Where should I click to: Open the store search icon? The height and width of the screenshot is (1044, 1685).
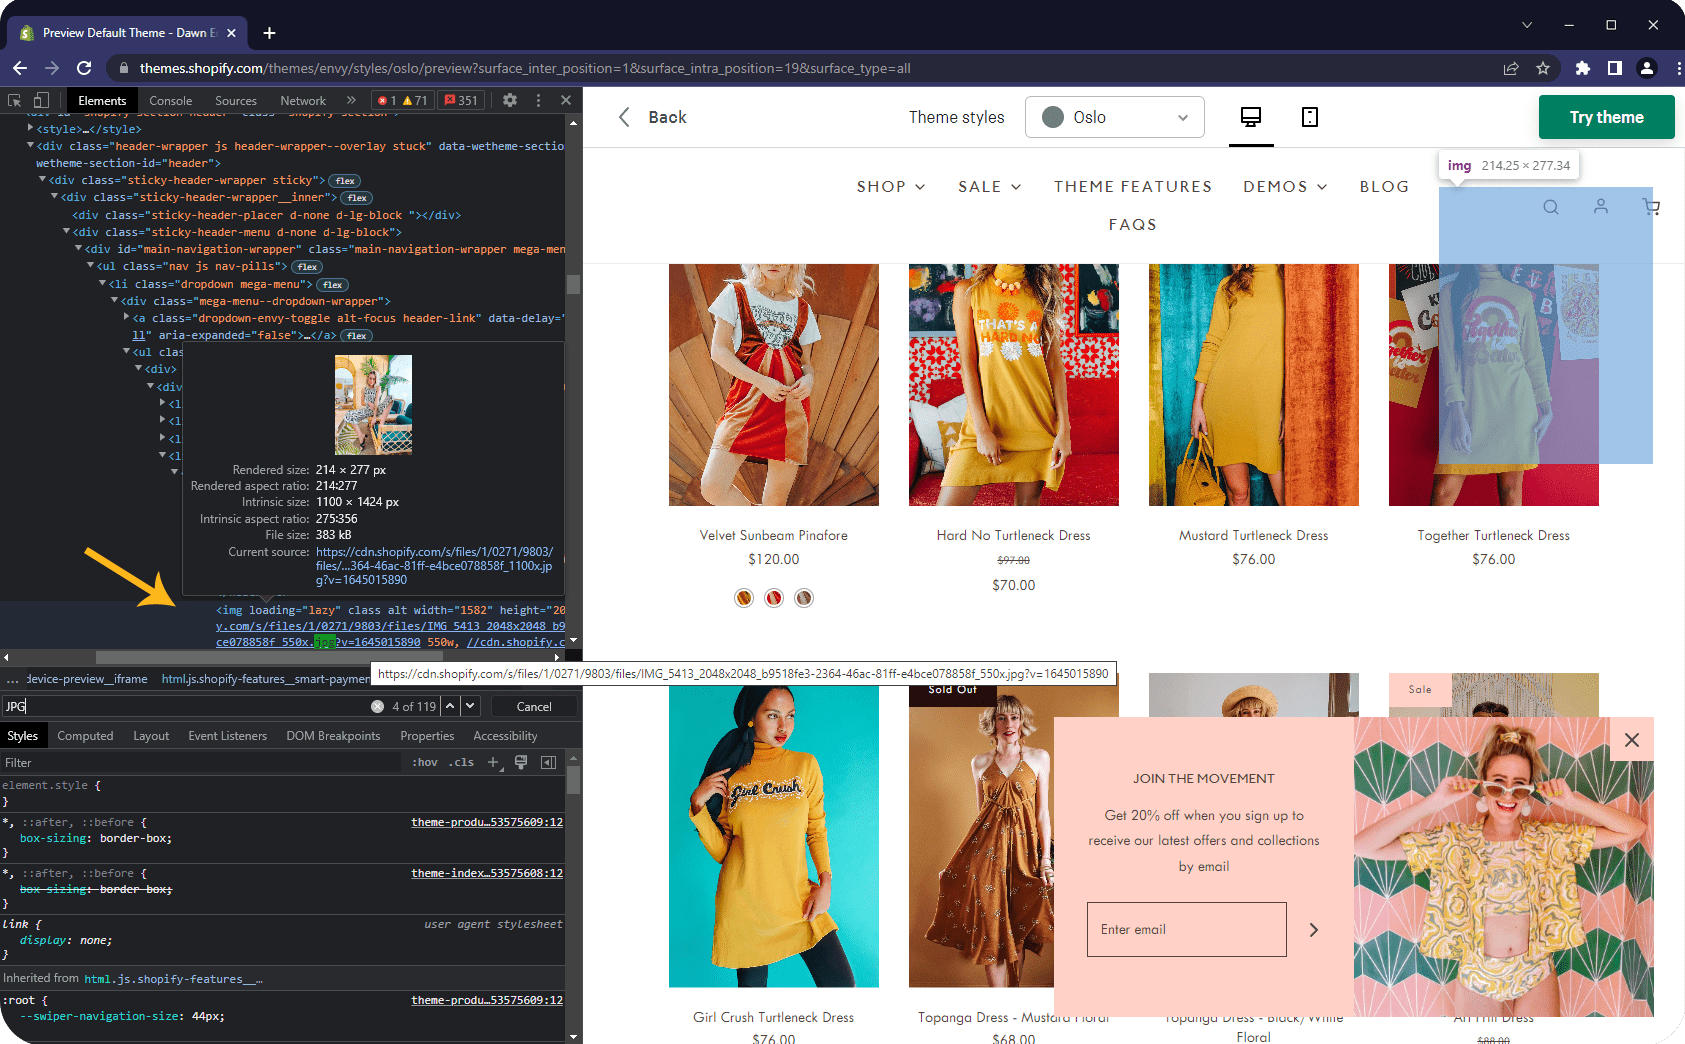tap(1551, 207)
